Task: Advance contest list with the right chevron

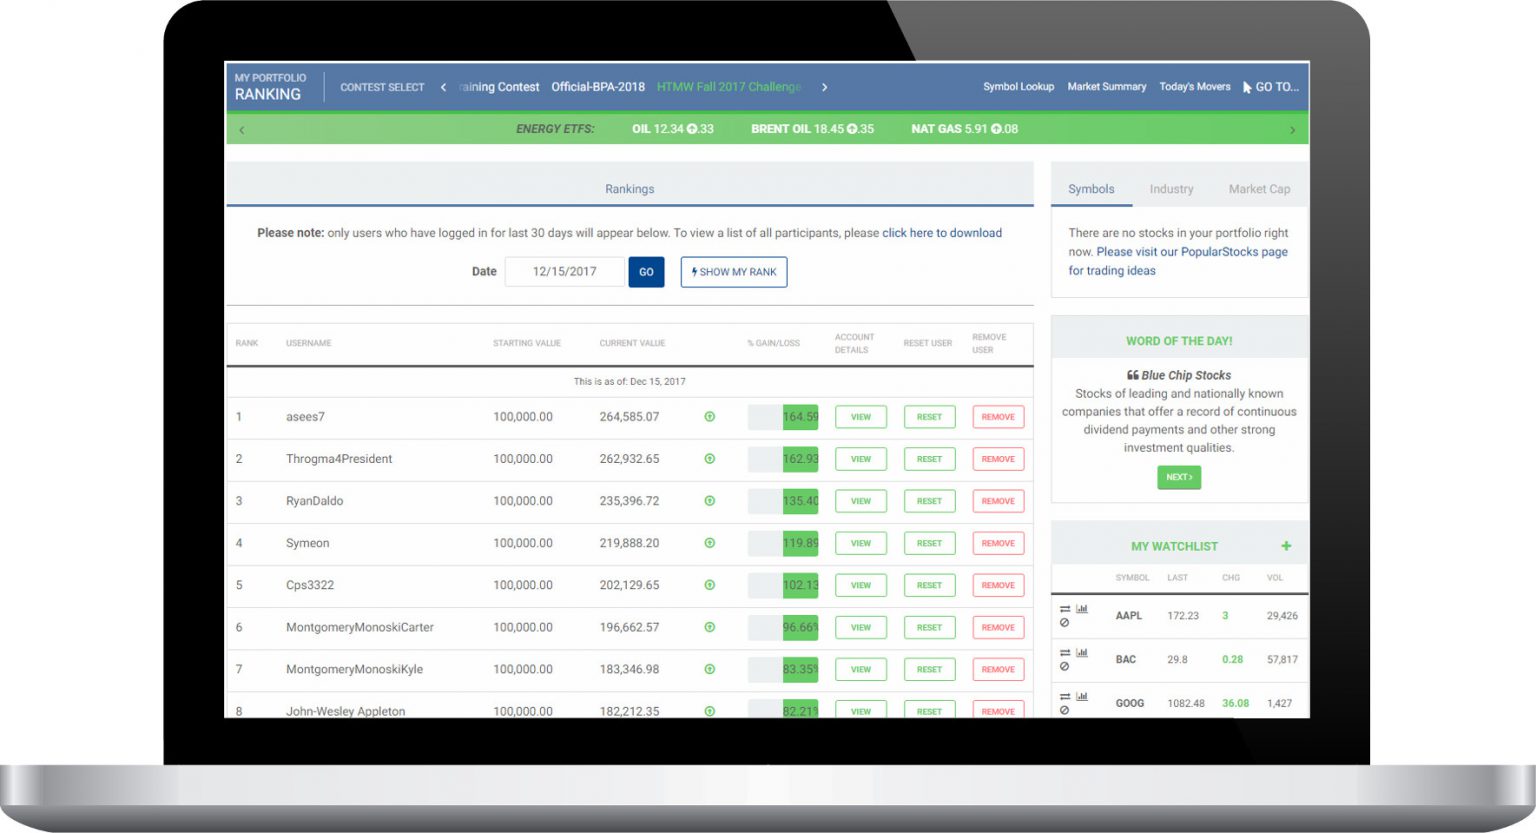Action: (x=824, y=87)
